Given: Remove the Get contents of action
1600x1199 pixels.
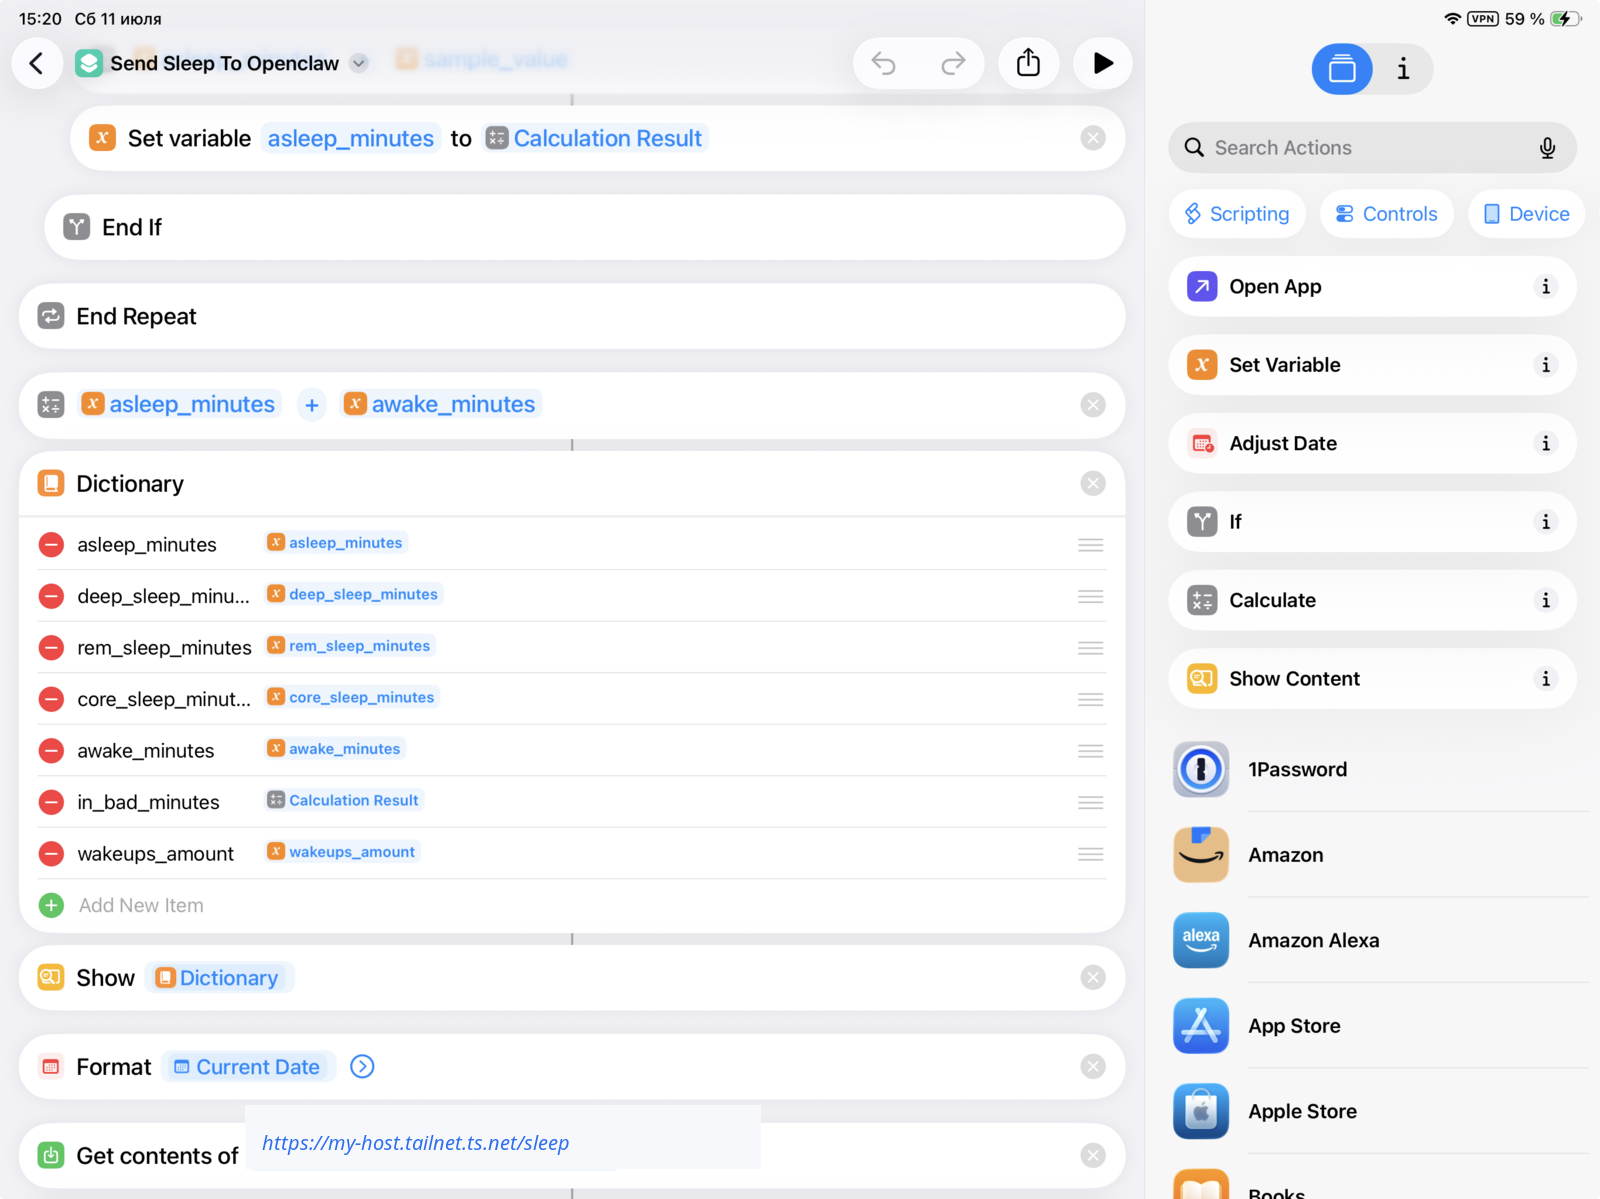Looking at the screenshot, I should tap(1093, 1156).
